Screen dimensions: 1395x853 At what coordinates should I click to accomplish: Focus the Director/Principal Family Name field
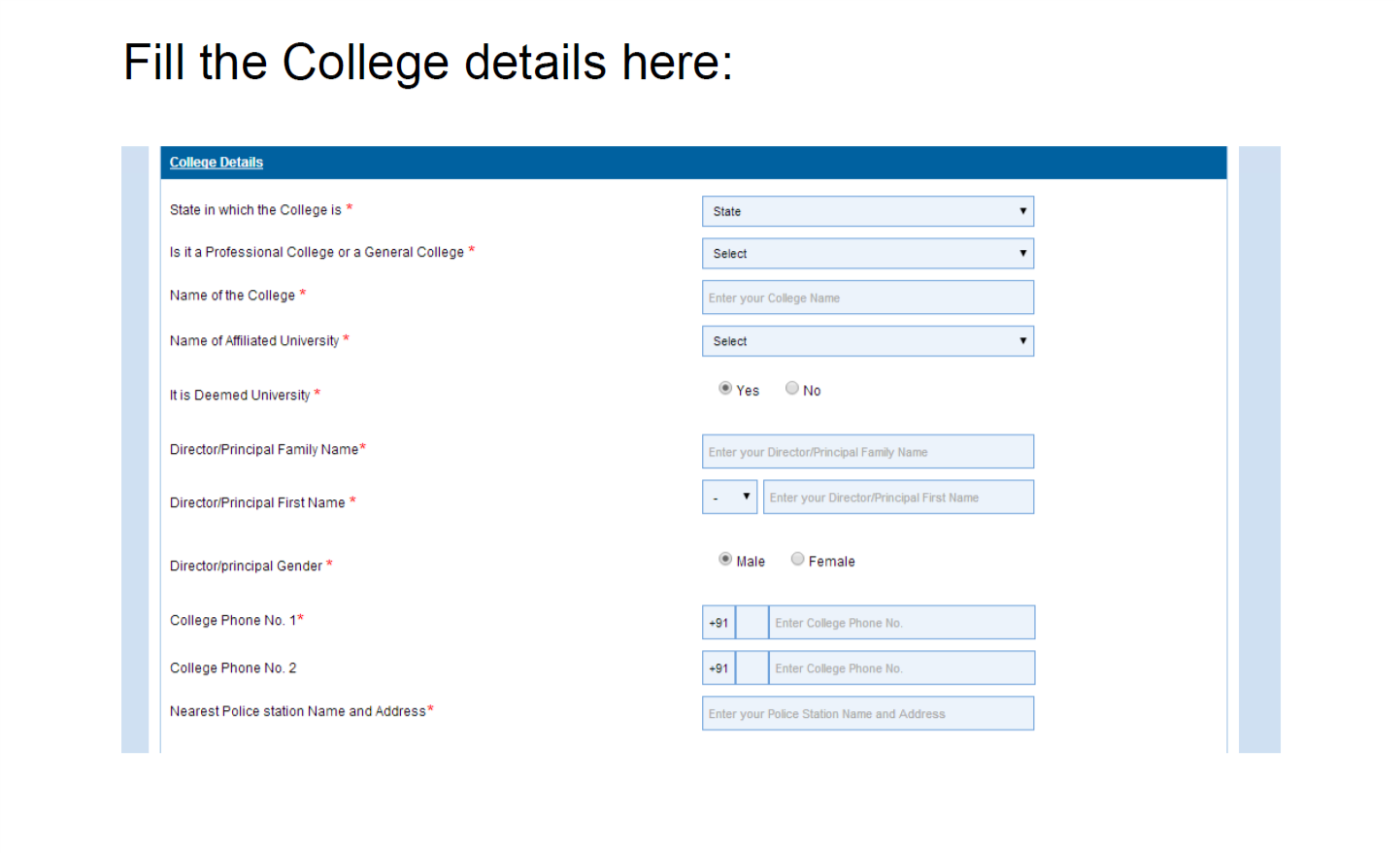(x=867, y=452)
